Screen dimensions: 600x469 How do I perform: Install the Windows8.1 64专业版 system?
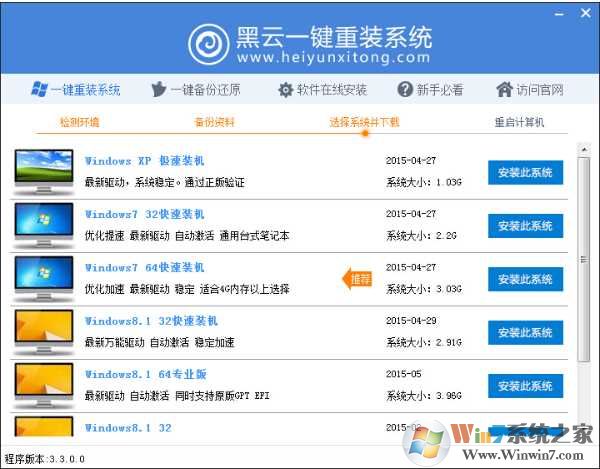click(525, 386)
